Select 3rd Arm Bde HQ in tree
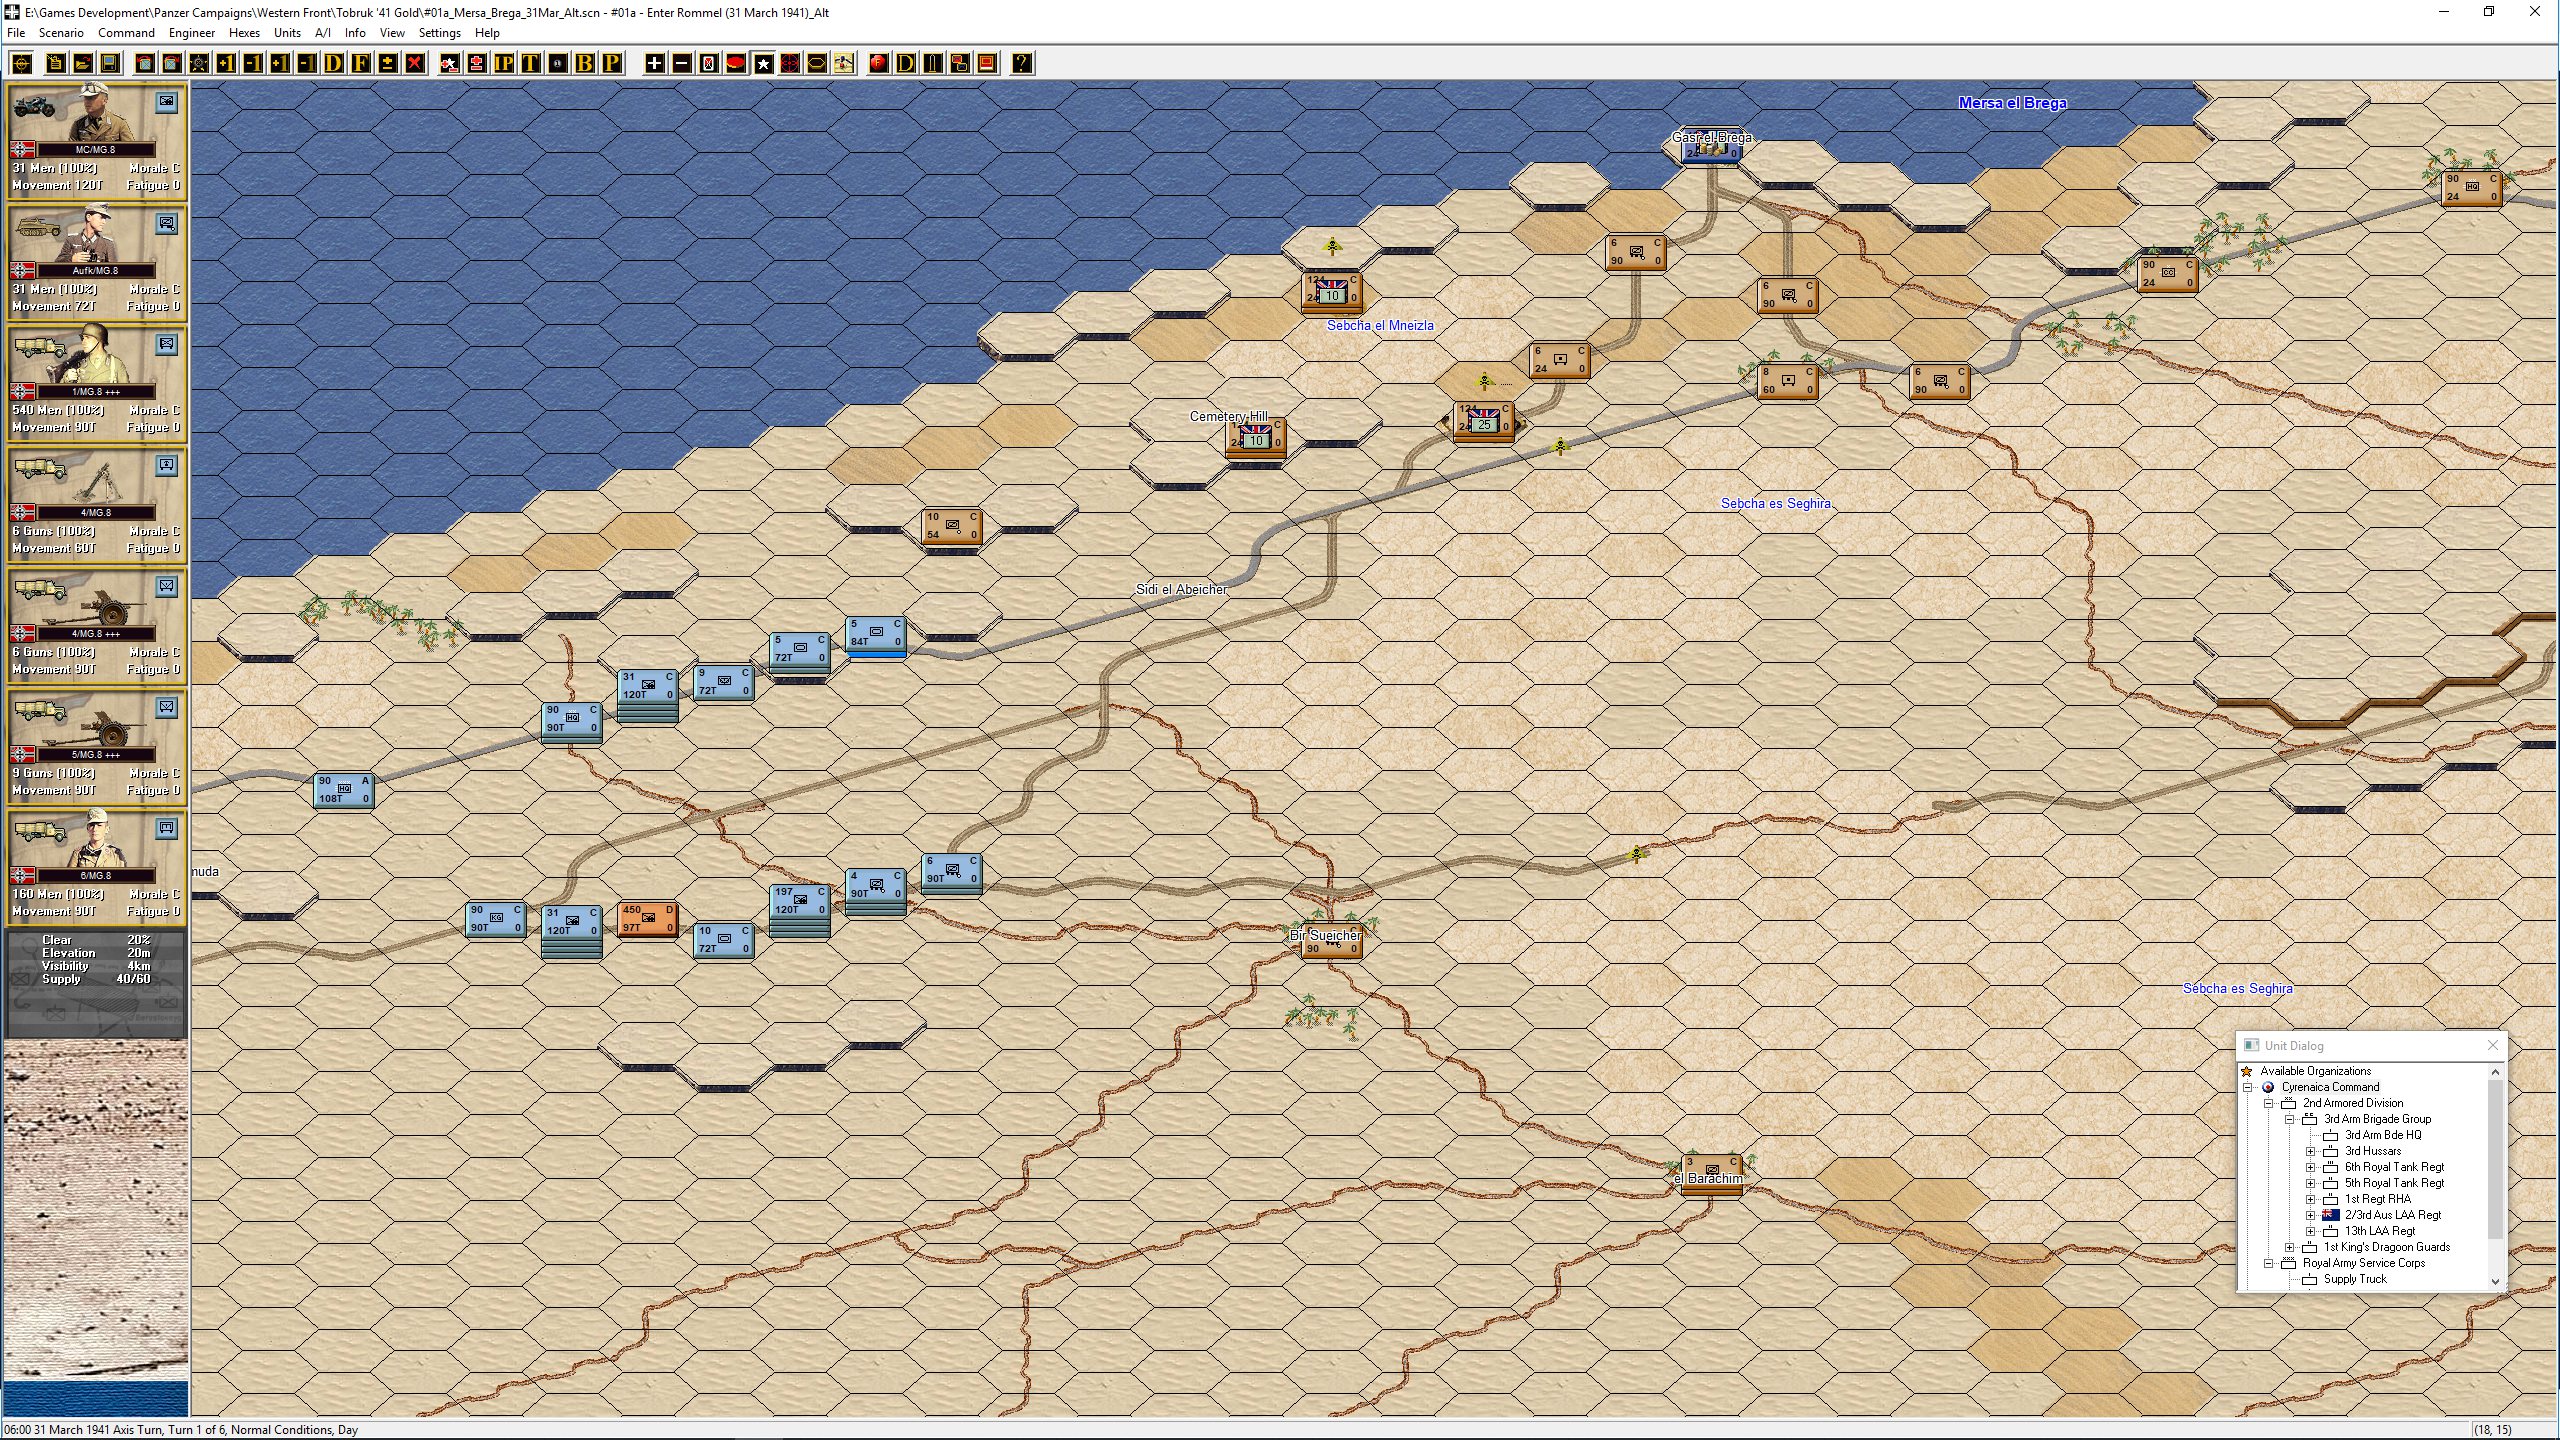The image size is (2560, 1440). click(2383, 1135)
